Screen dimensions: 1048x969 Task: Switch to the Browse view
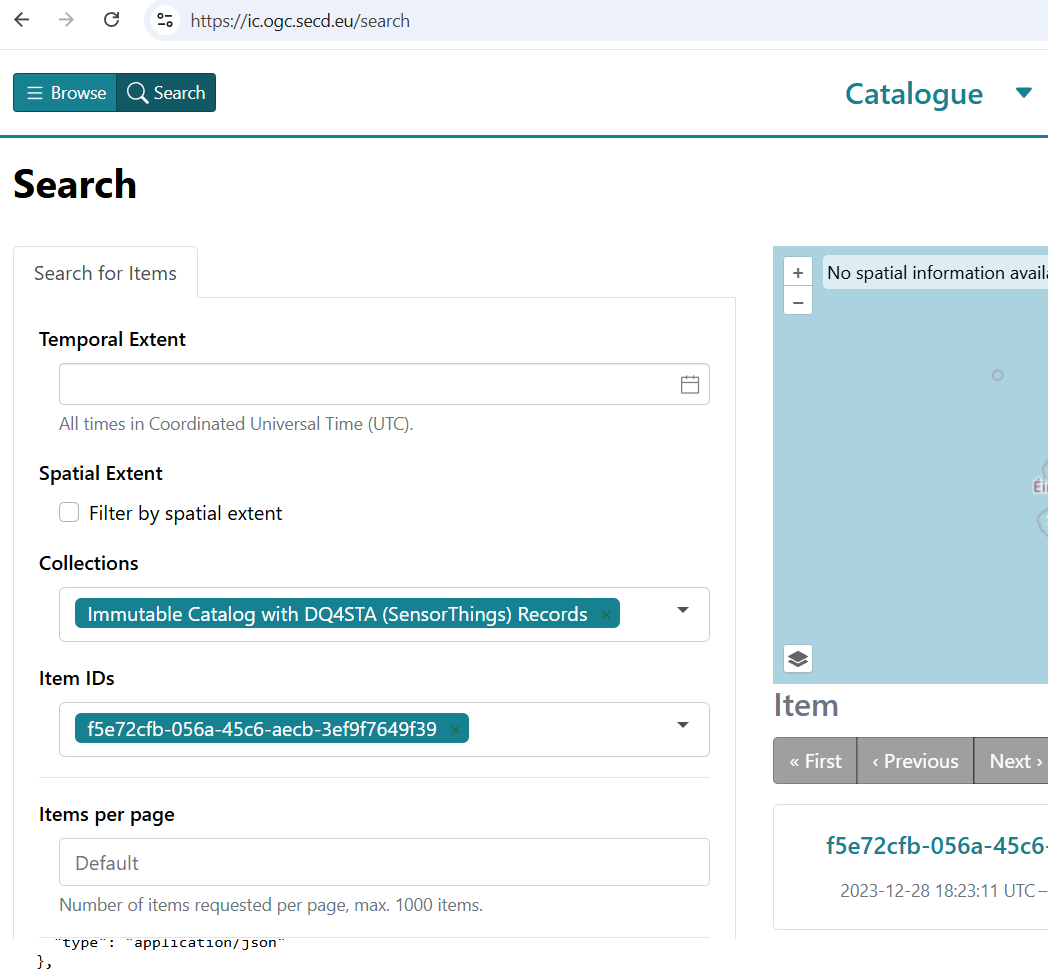[x=65, y=93]
